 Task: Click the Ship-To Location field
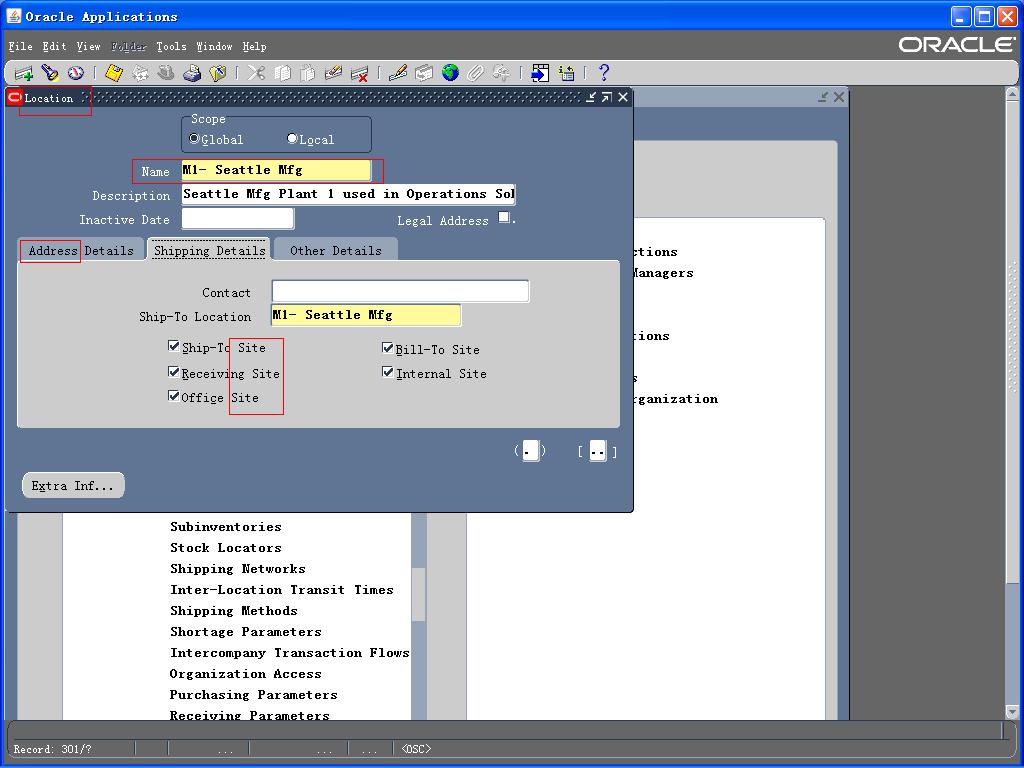[x=366, y=315]
